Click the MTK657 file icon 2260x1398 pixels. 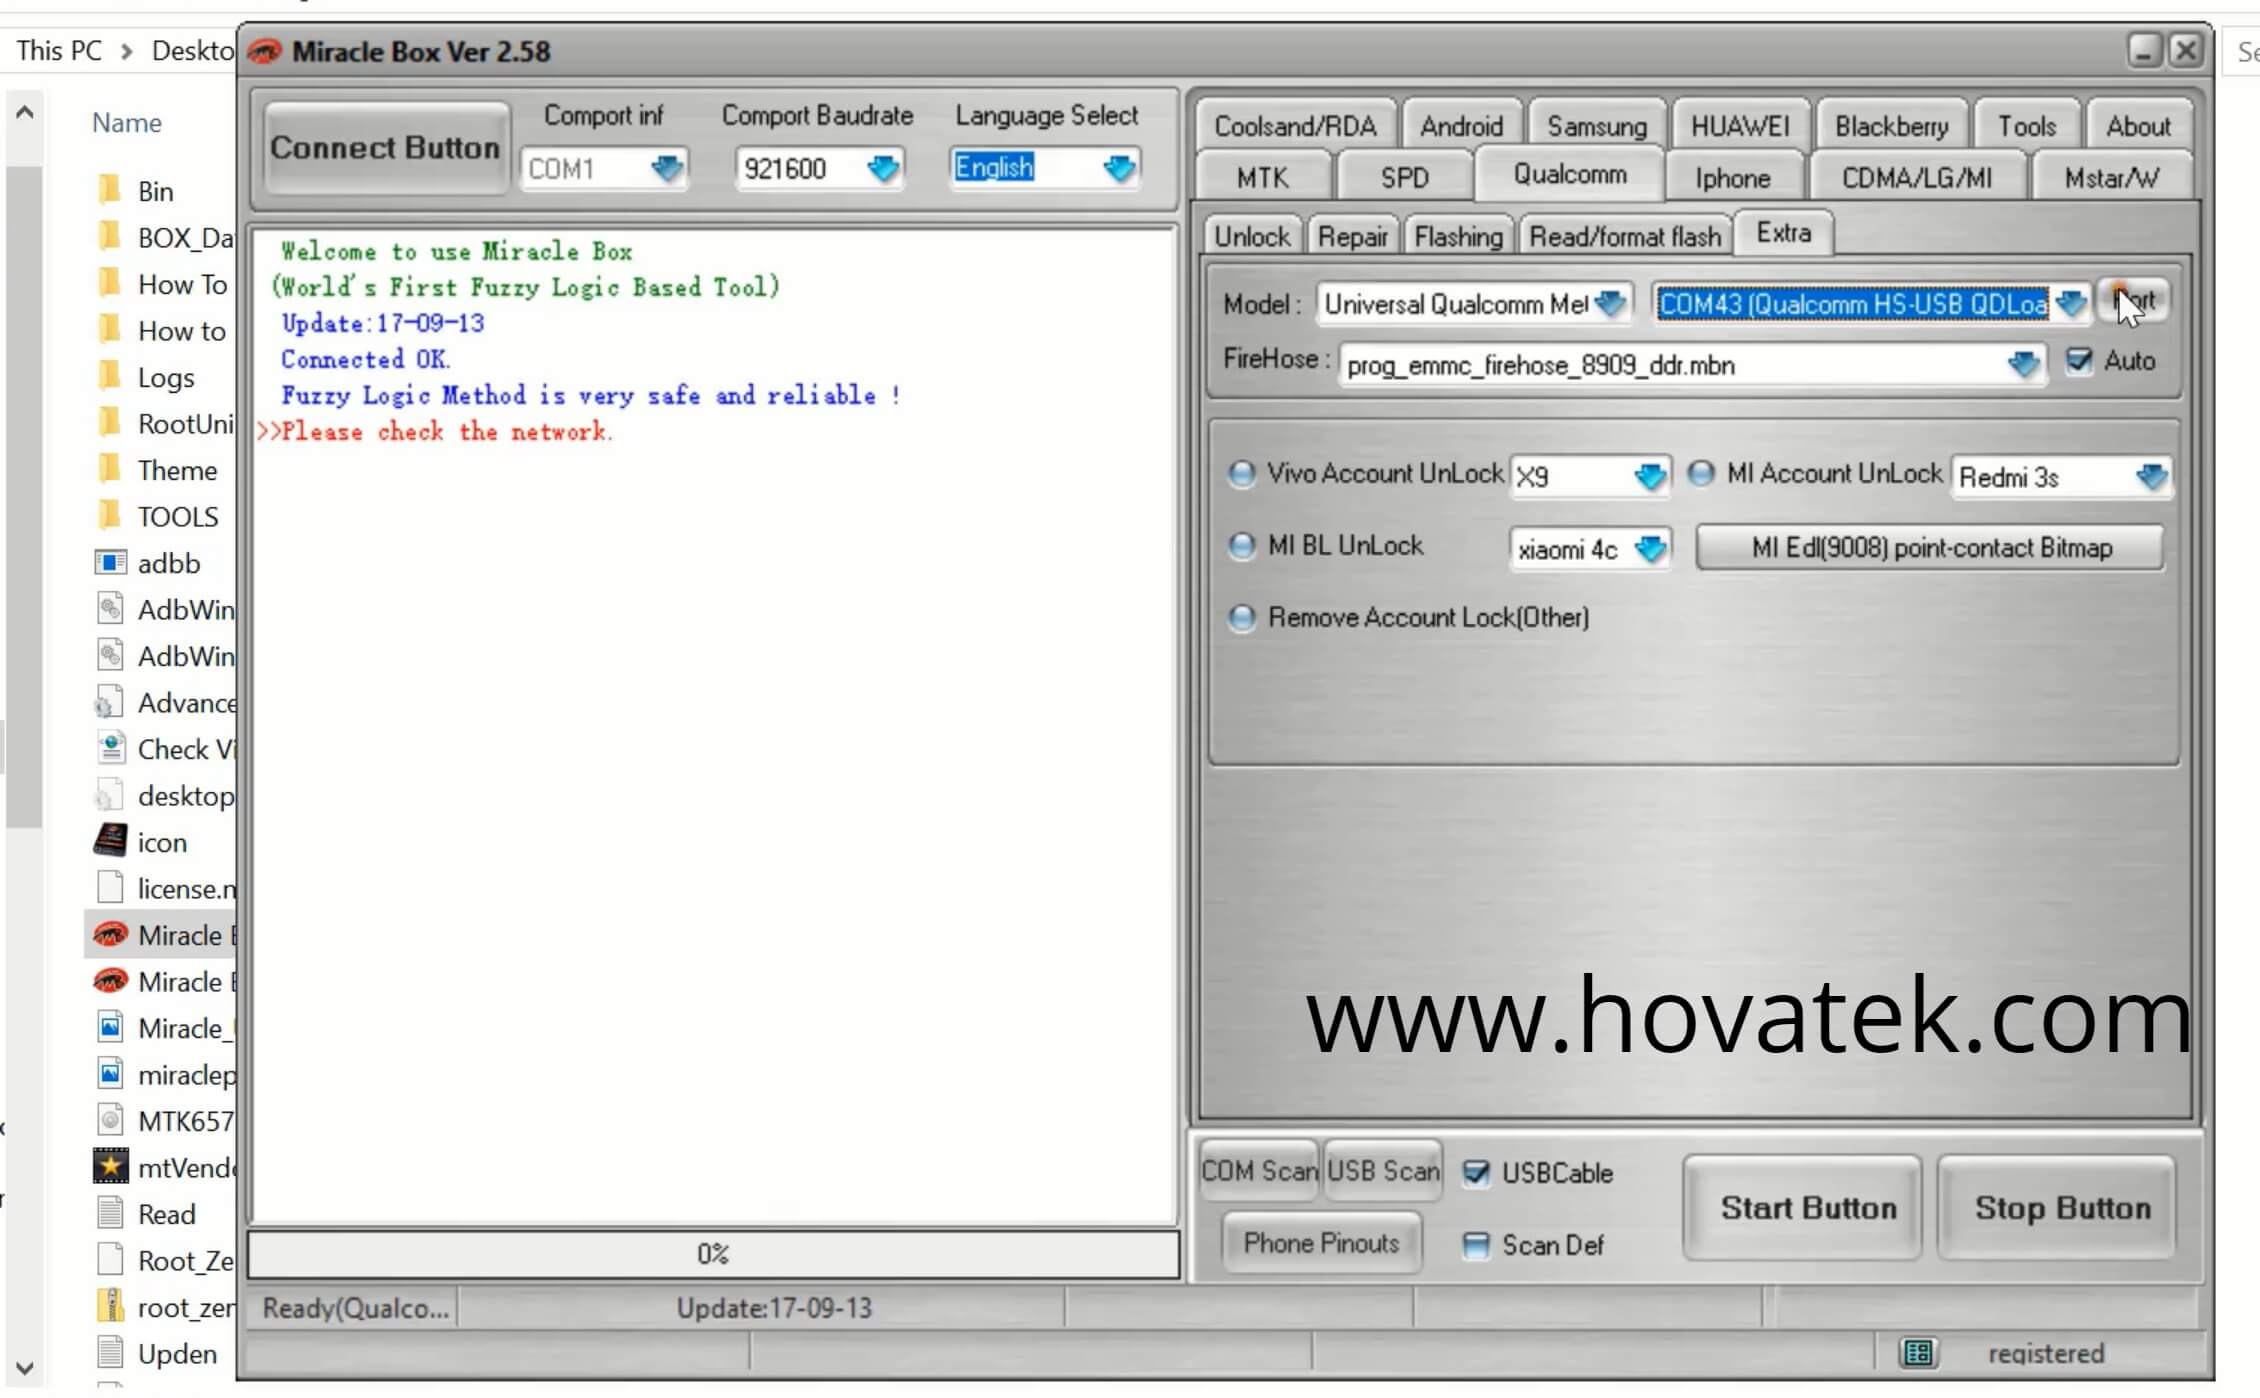pos(110,1121)
